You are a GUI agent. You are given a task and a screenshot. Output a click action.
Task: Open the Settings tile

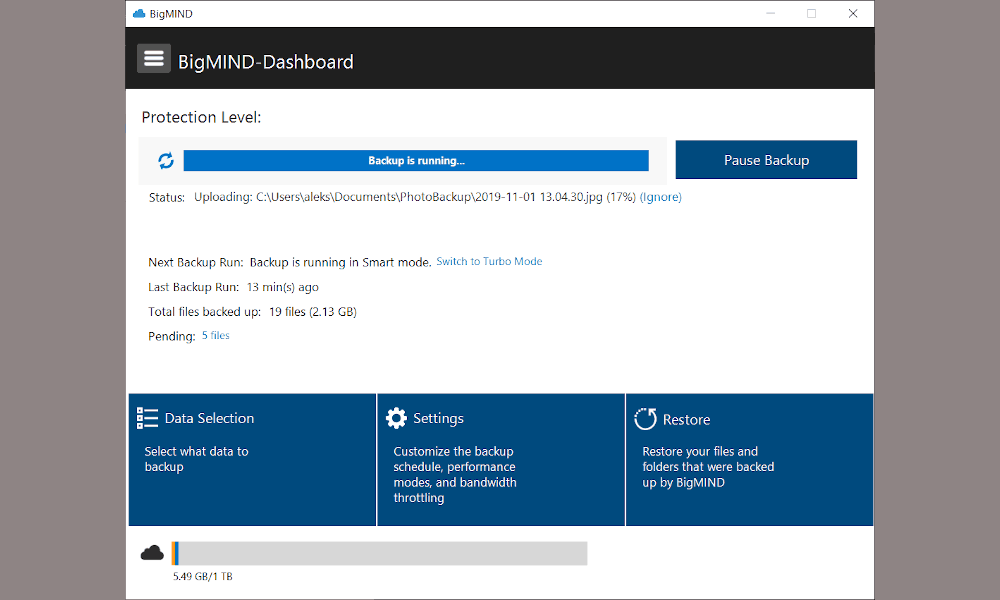click(x=501, y=460)
